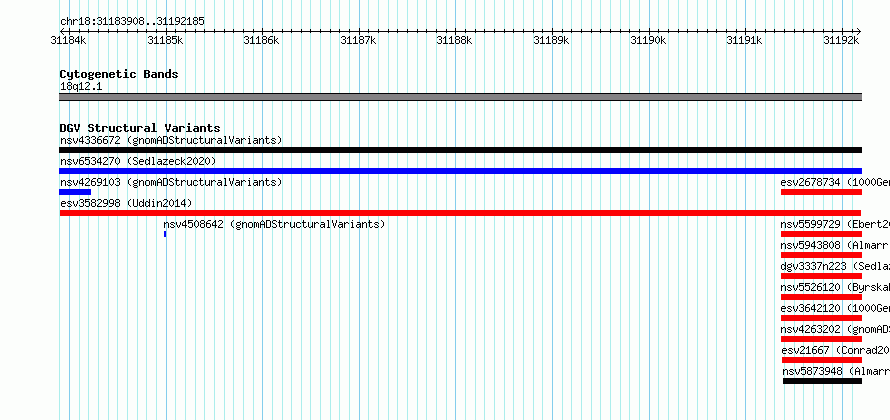Click the DGV Structural Variants track title

[140, 128]
